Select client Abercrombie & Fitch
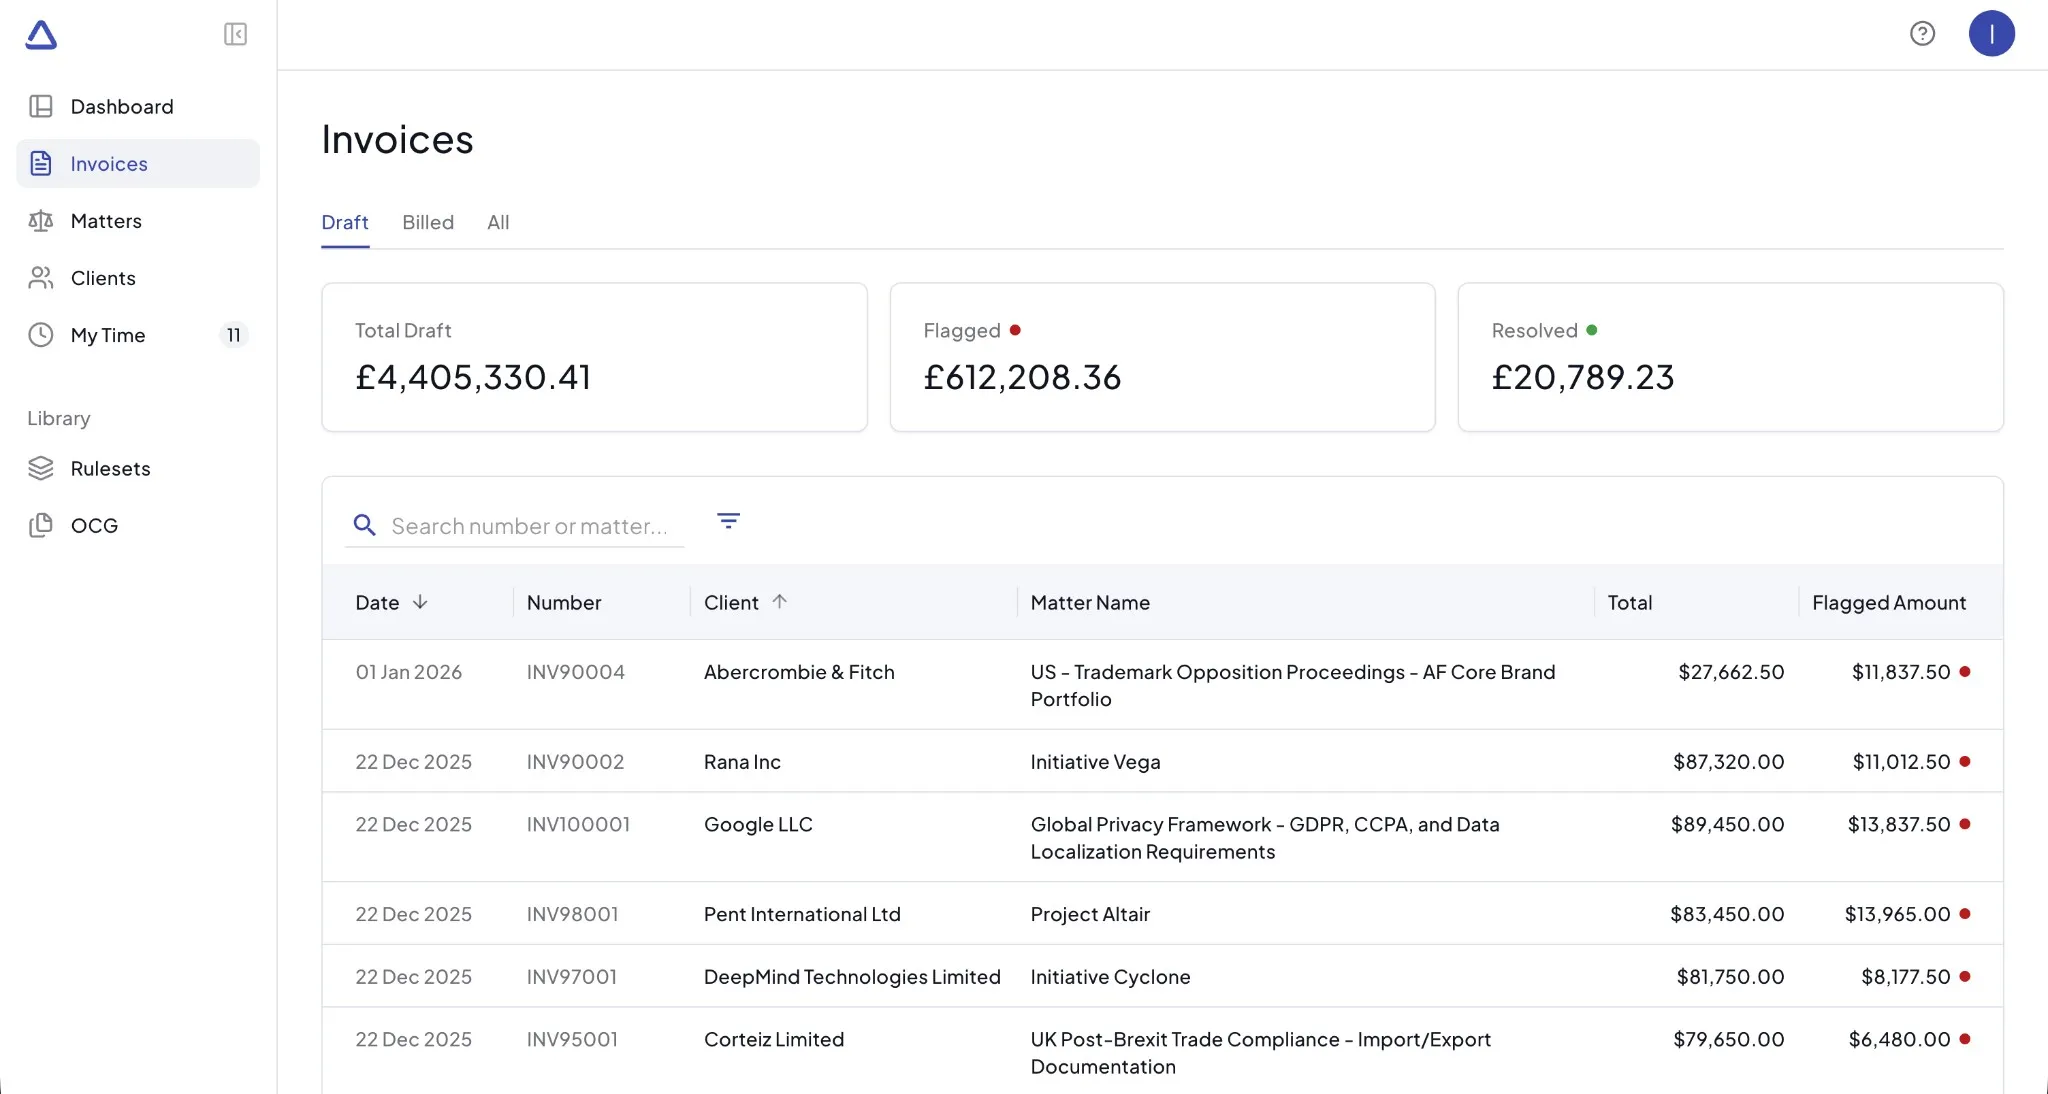 coord(799,672)
